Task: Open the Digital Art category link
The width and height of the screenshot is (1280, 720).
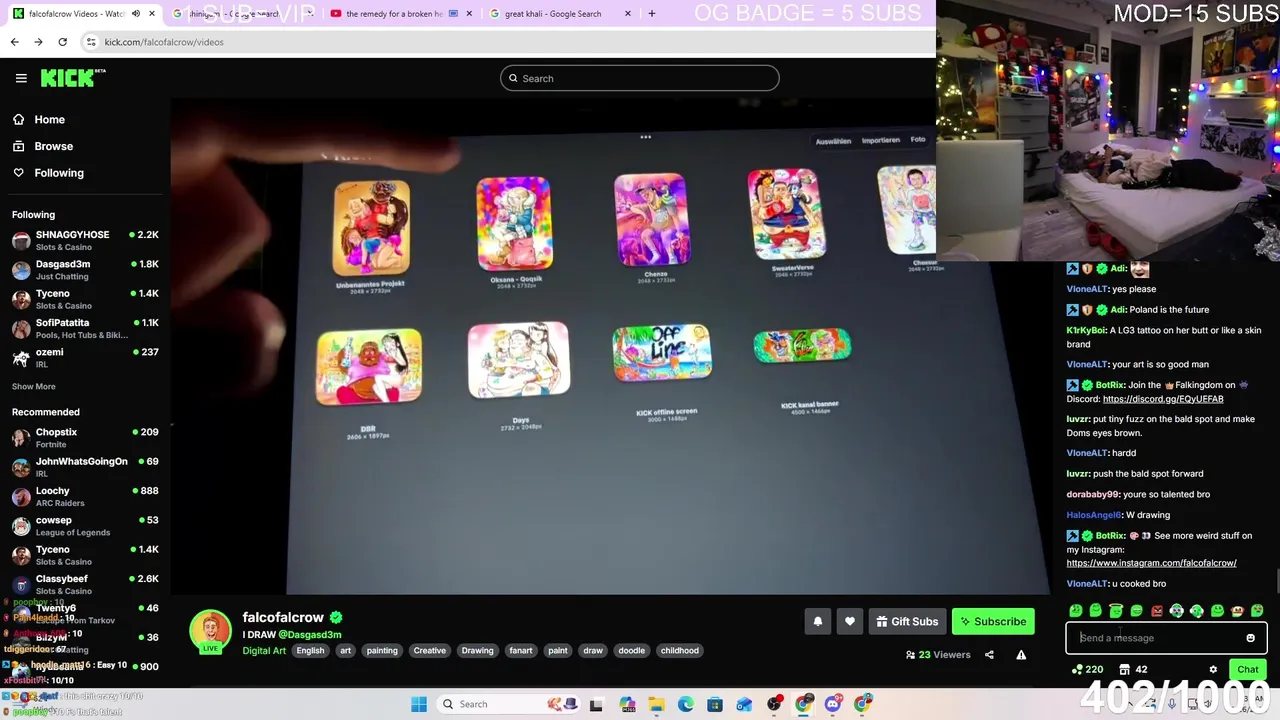Action: pos(264,651)
